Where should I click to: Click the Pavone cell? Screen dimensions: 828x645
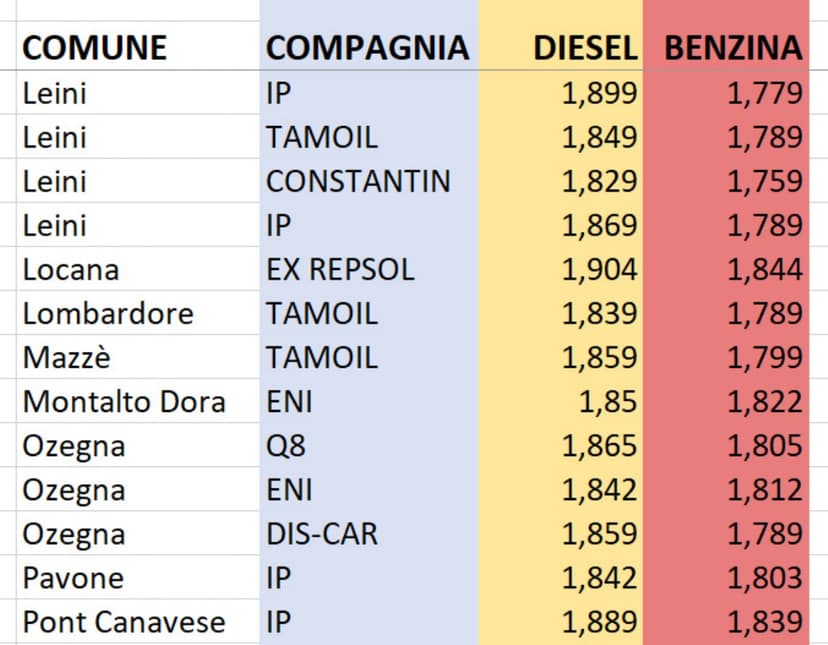pos(74,578)
